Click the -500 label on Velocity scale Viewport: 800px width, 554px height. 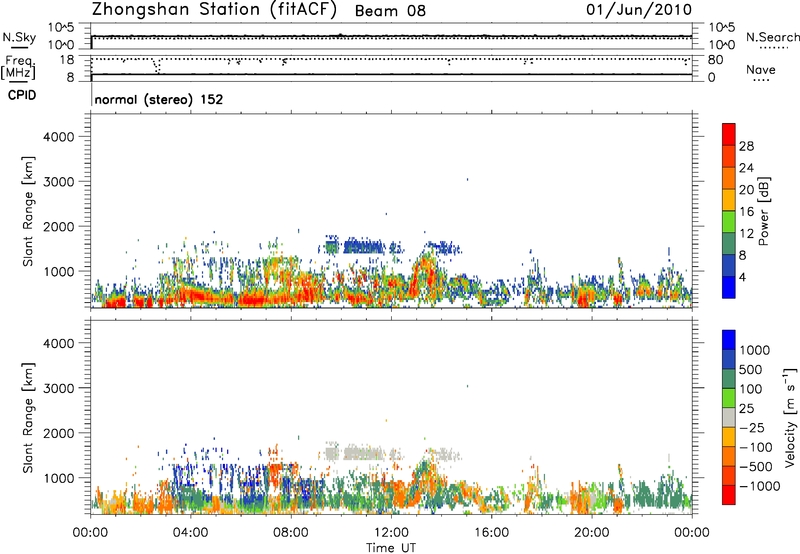(756, 466)
